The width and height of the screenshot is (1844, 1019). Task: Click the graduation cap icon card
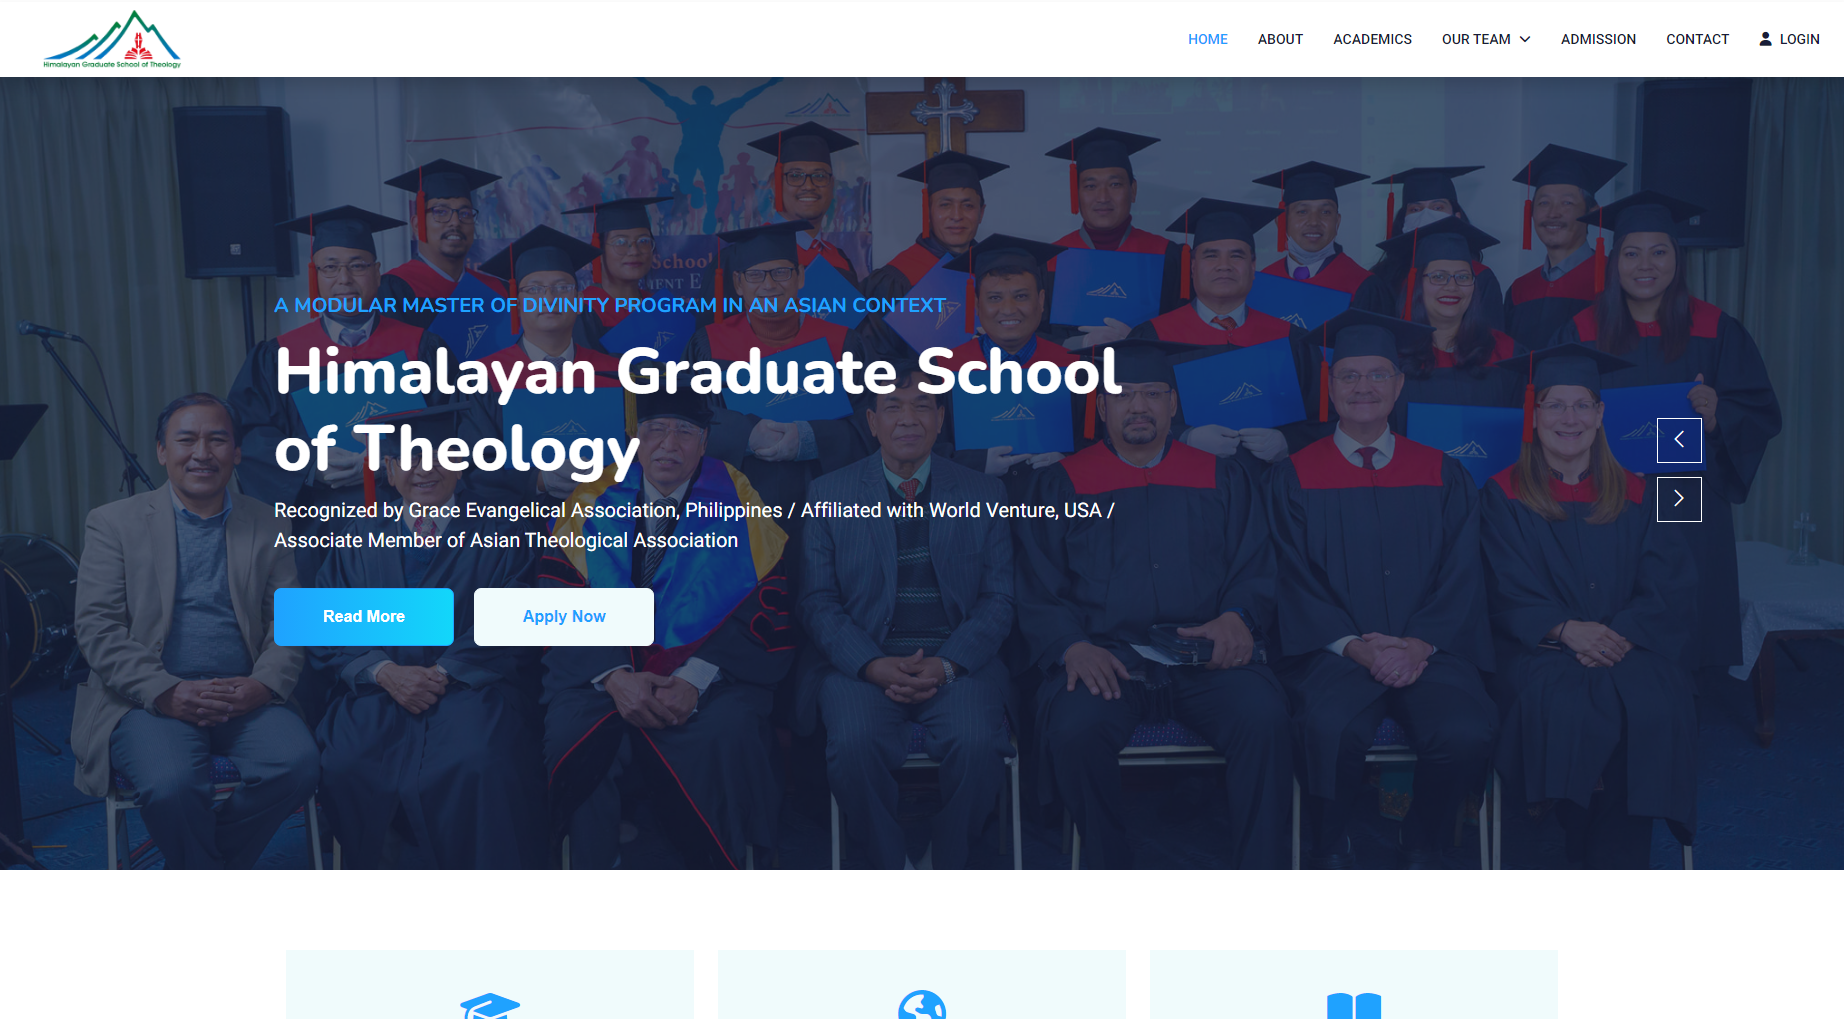490,985
